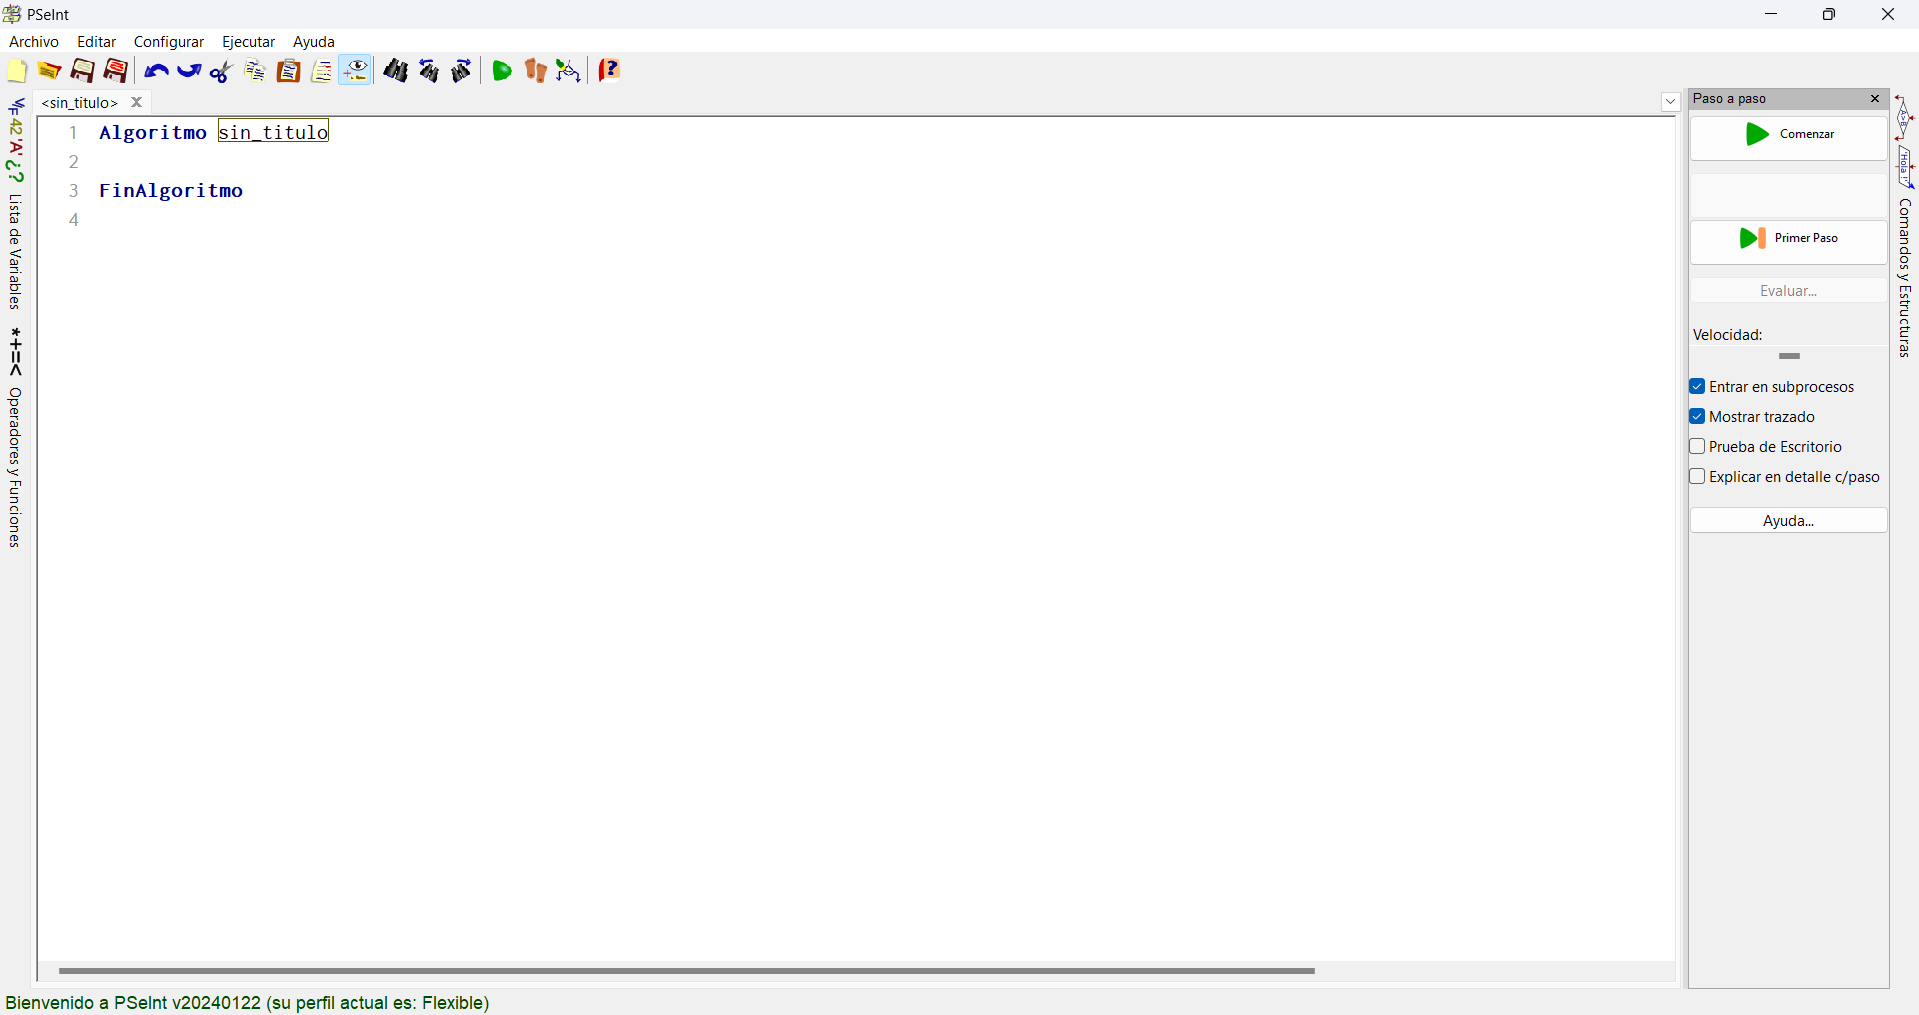Image resolution: width=1919 pixels, height=1015 pixels.
Task: Run the algorithm with green play icon
Action: point(502,71)
